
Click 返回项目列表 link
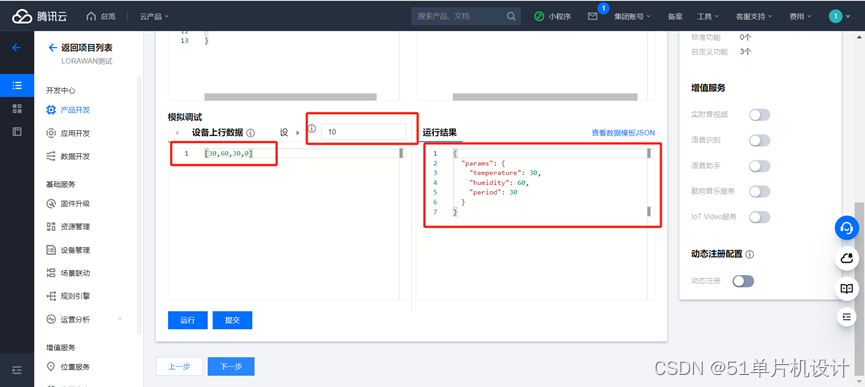pos(87,48)
